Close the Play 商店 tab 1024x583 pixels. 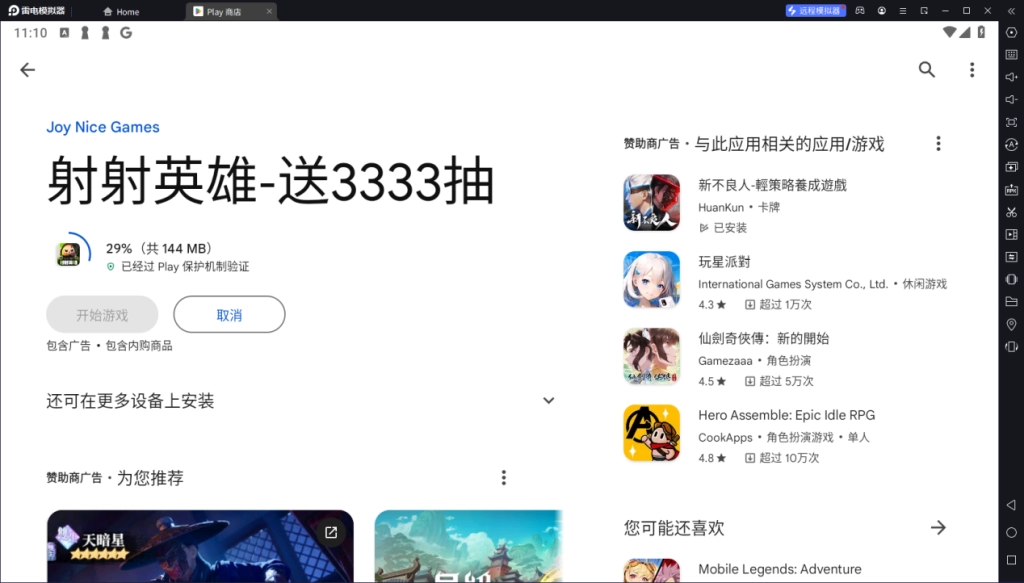(x=269, y=11)
